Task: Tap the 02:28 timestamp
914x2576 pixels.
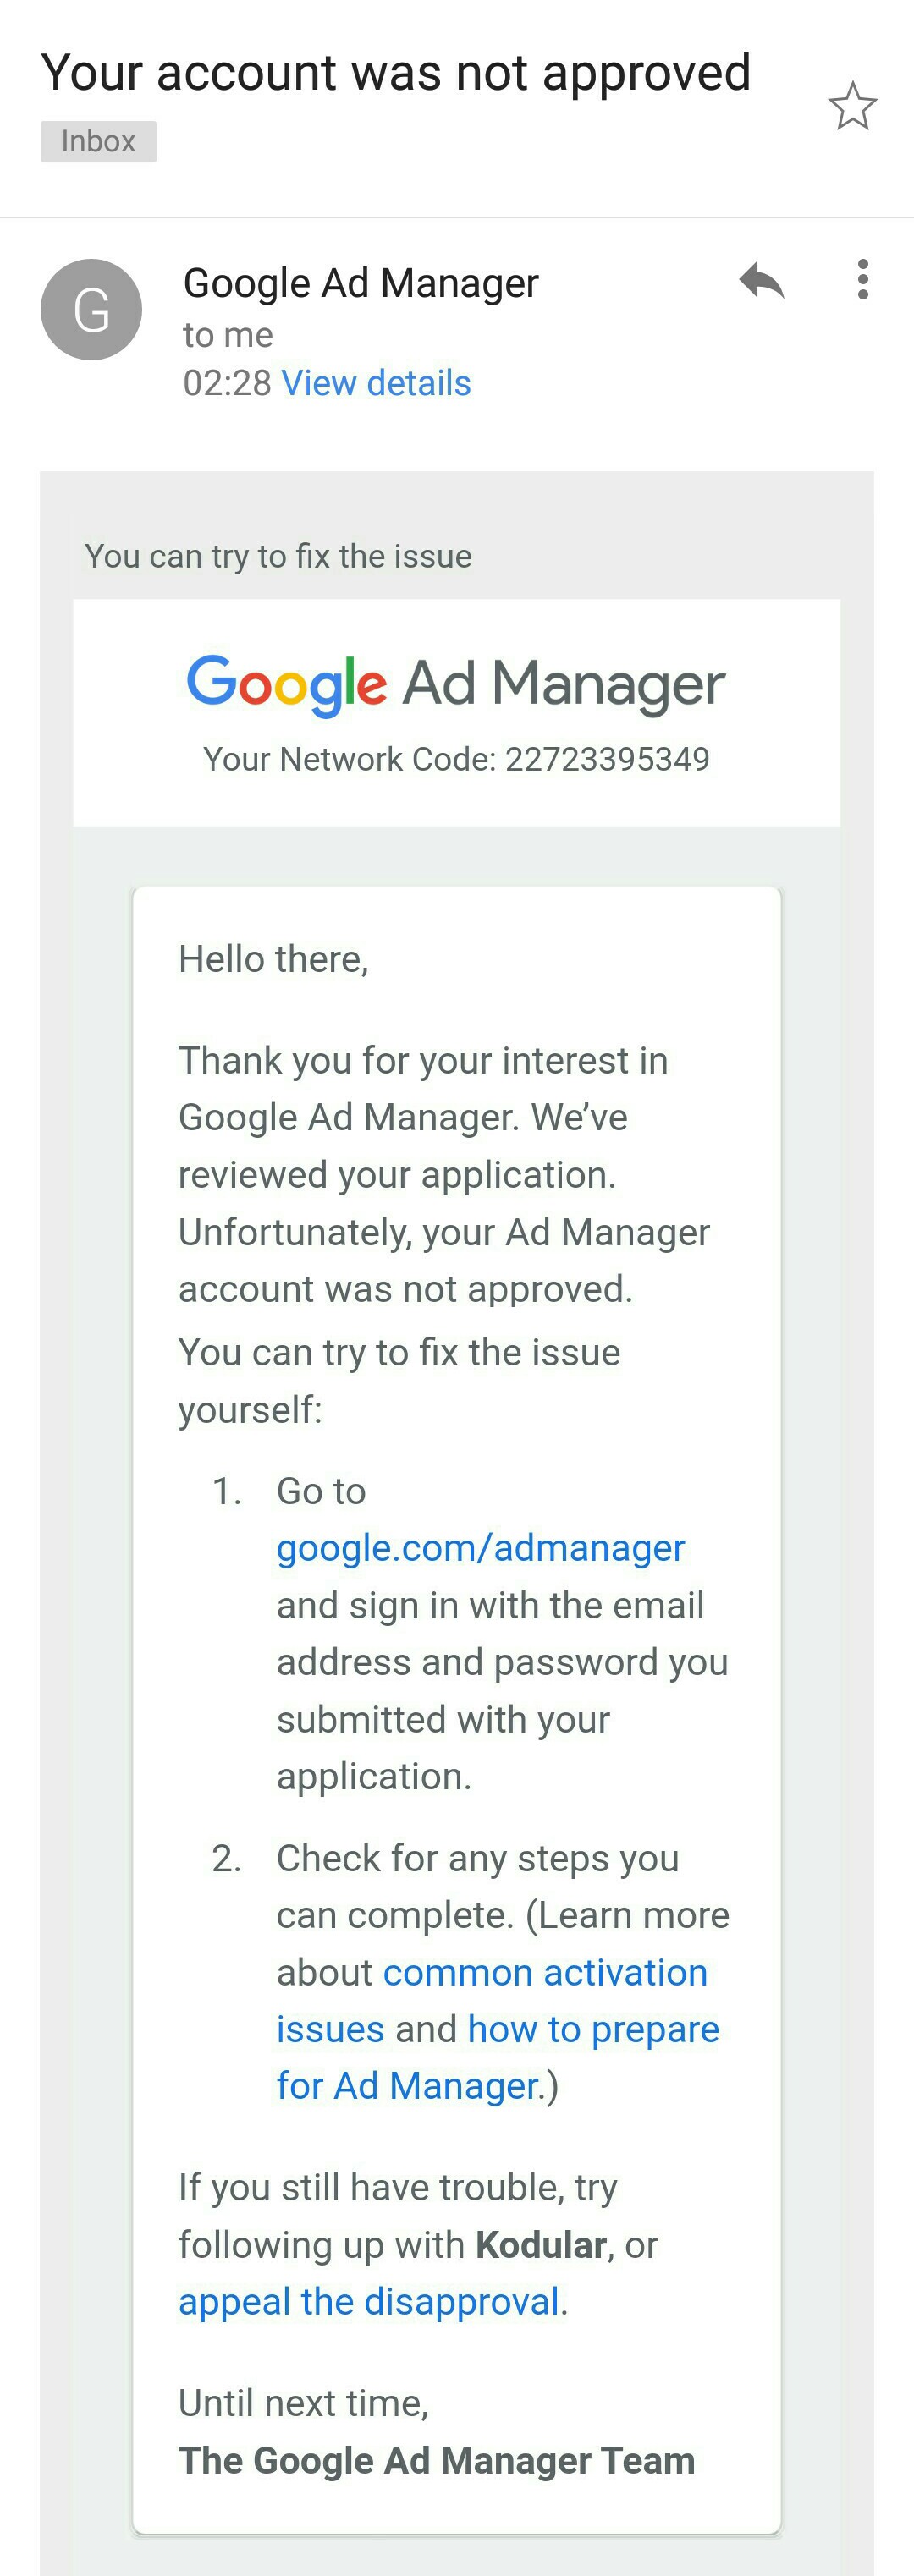Action: [227, 383]
